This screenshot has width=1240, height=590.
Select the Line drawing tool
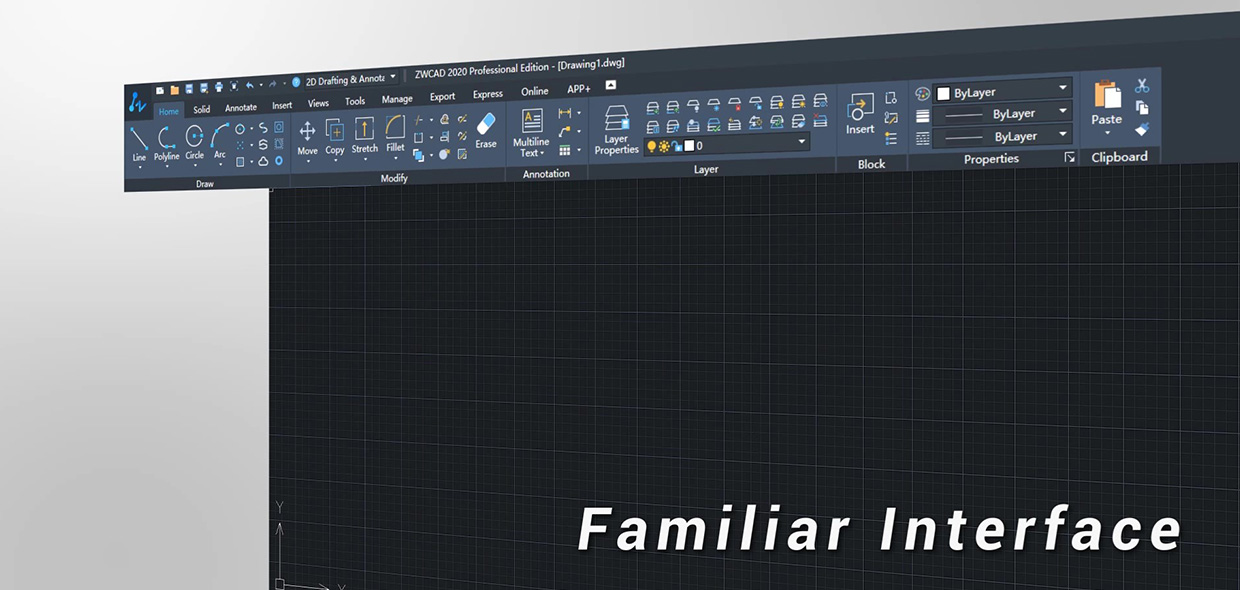139,141
